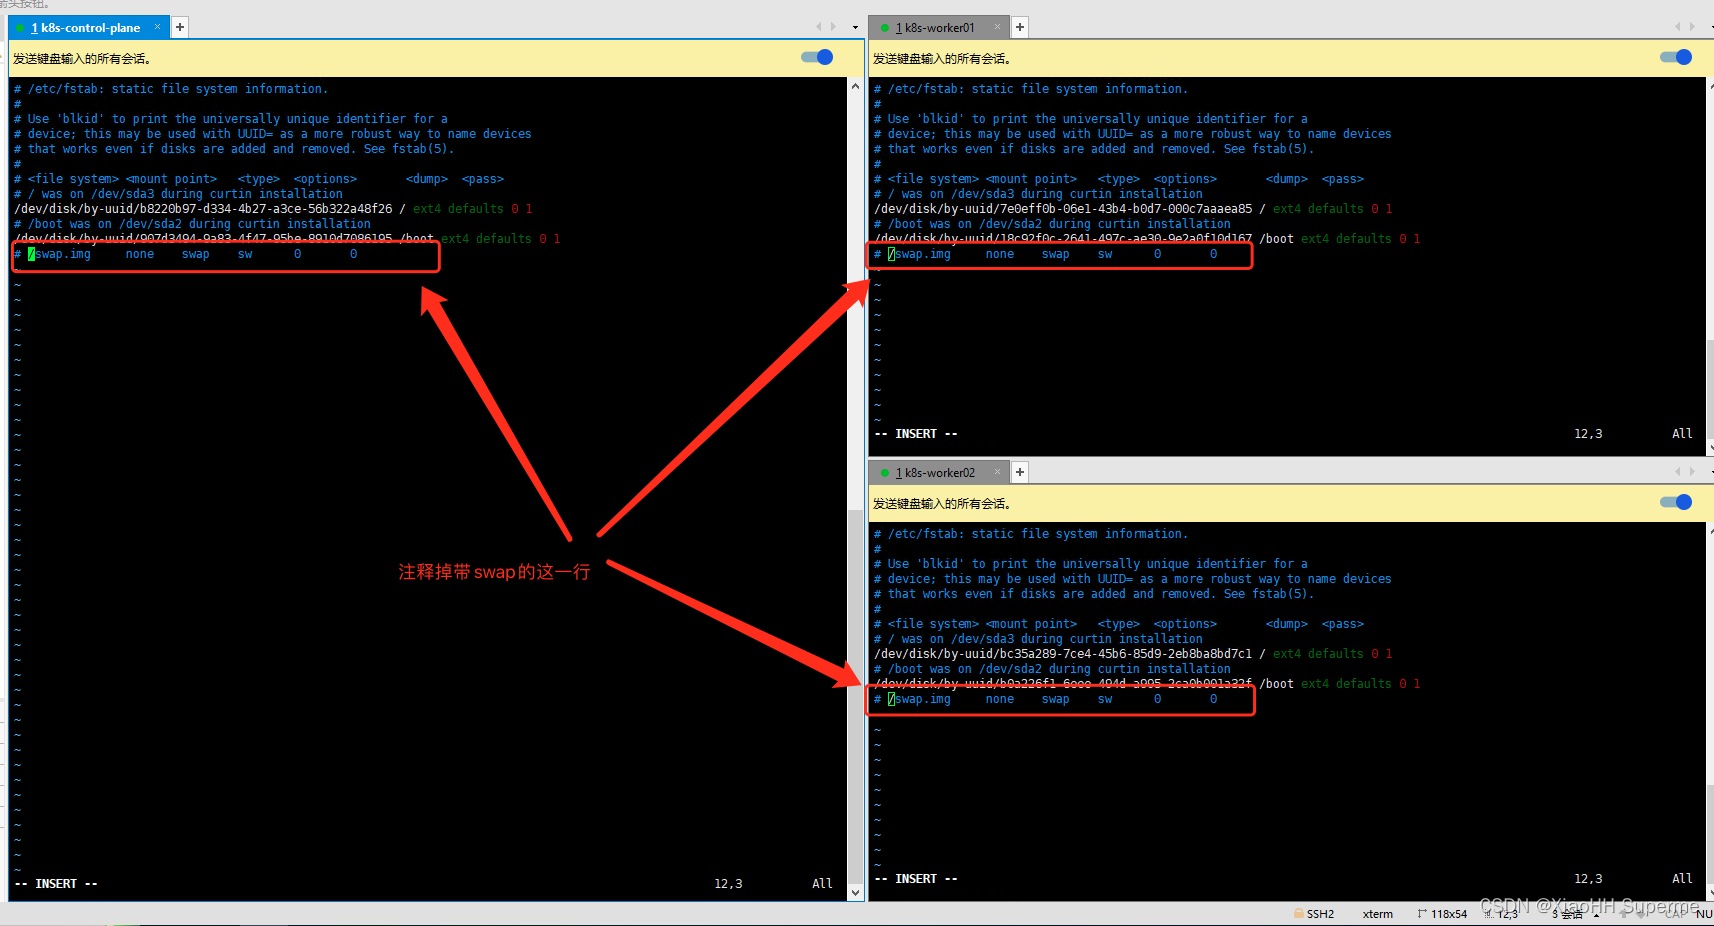Screen dimensions: 1714x926
Task: Add new tab beside k8s-worker01
Action: 1020,27
